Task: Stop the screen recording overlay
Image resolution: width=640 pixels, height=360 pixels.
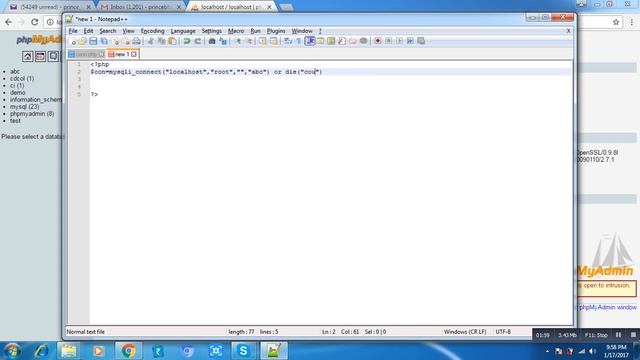Action: (x=633, y=335)
